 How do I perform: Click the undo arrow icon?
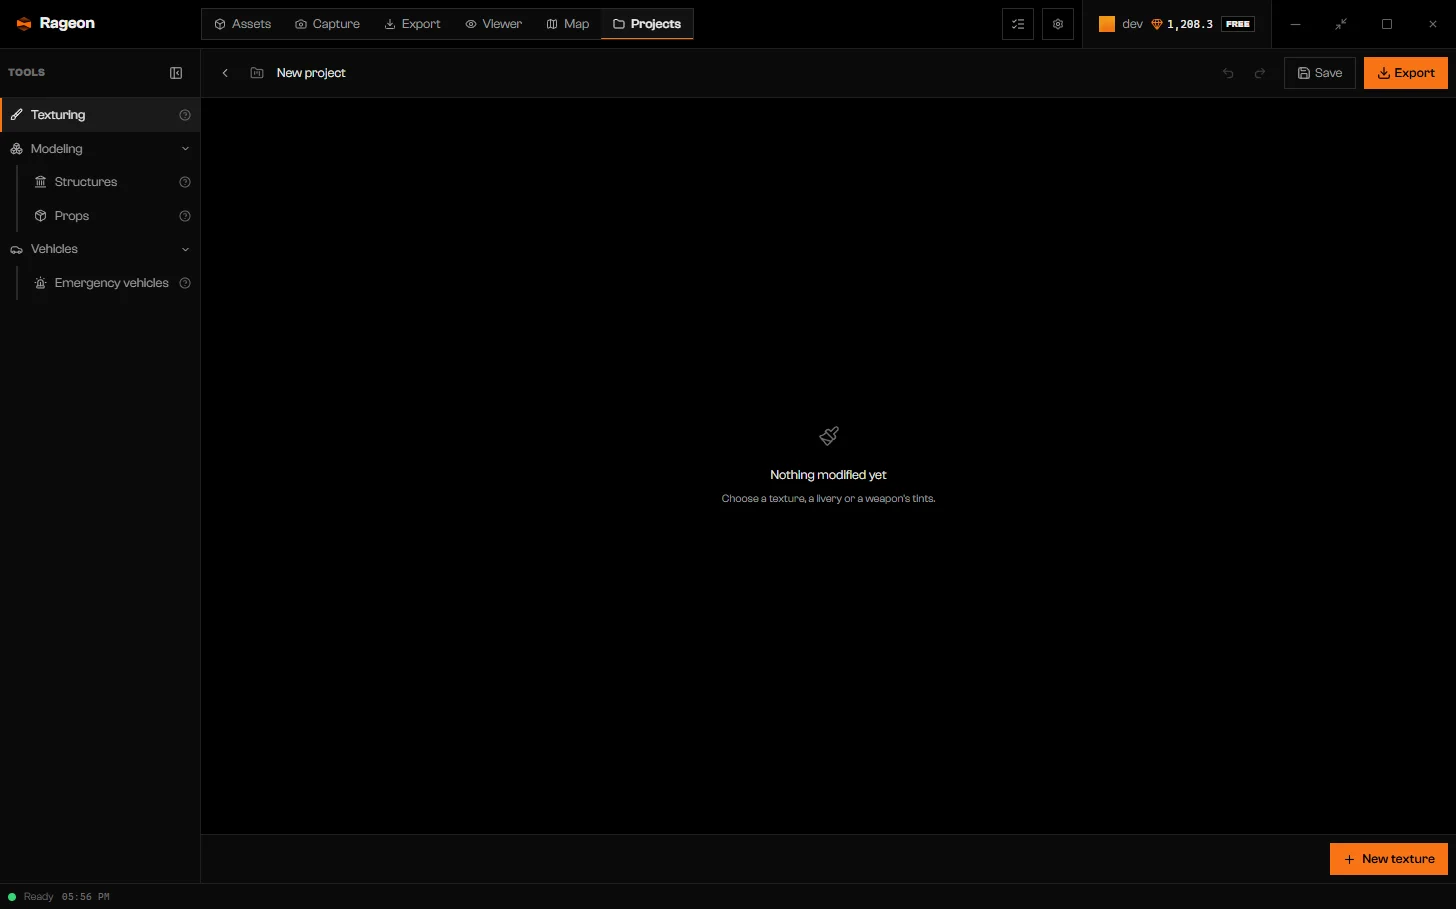1228,73
